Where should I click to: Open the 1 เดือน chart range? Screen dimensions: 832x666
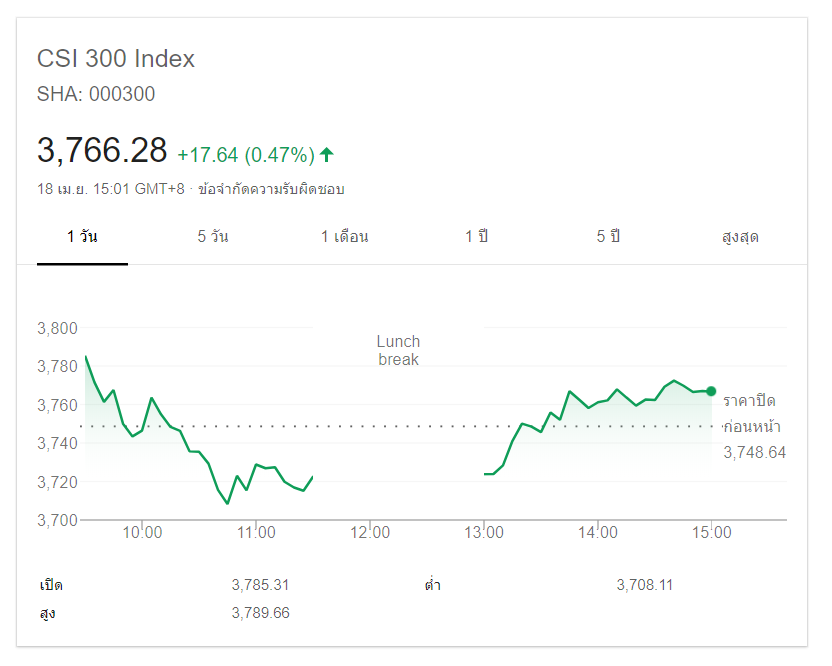pyautogui.click(x=345, y=237)
